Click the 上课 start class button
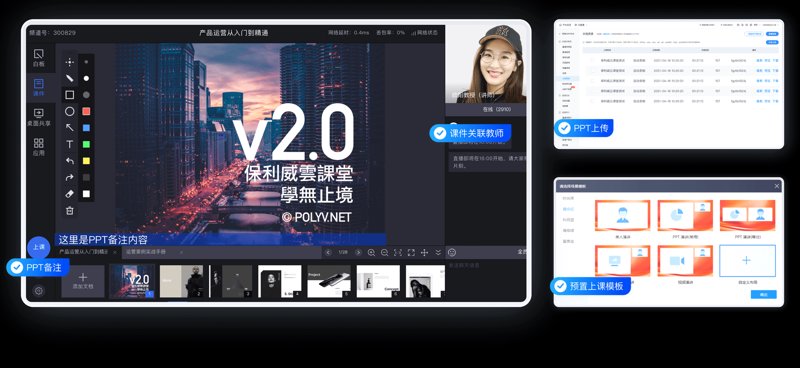Viewport: 800px width, 368px height. (x=39, y=247)
